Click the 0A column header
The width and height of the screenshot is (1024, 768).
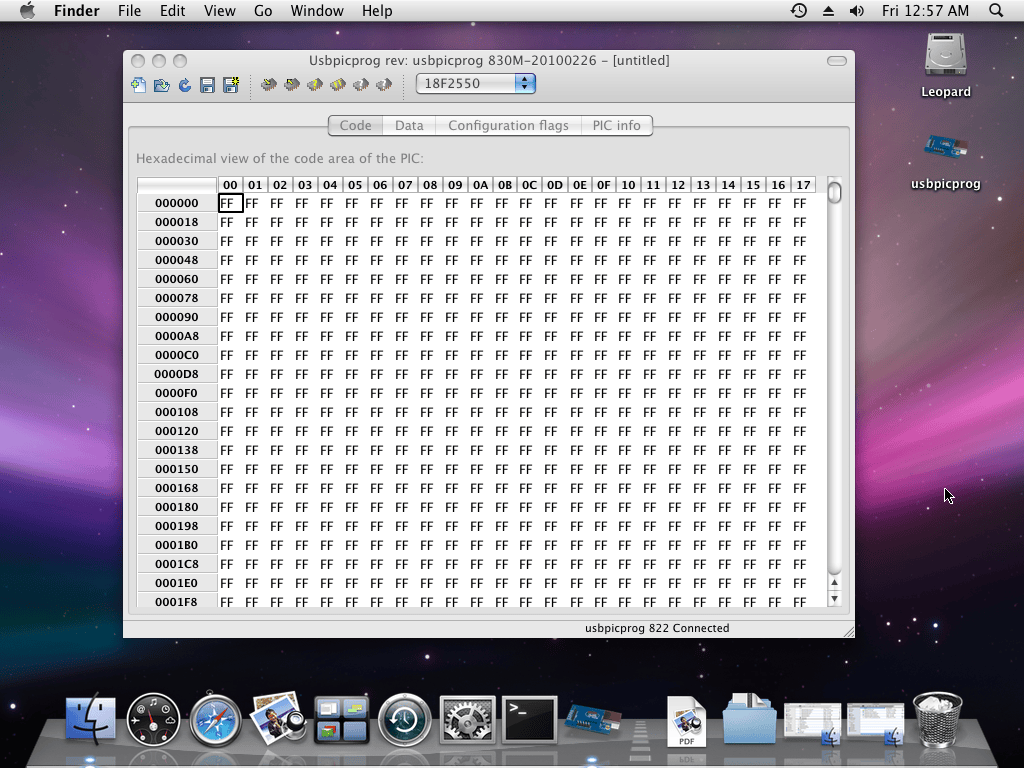point(481,185)
